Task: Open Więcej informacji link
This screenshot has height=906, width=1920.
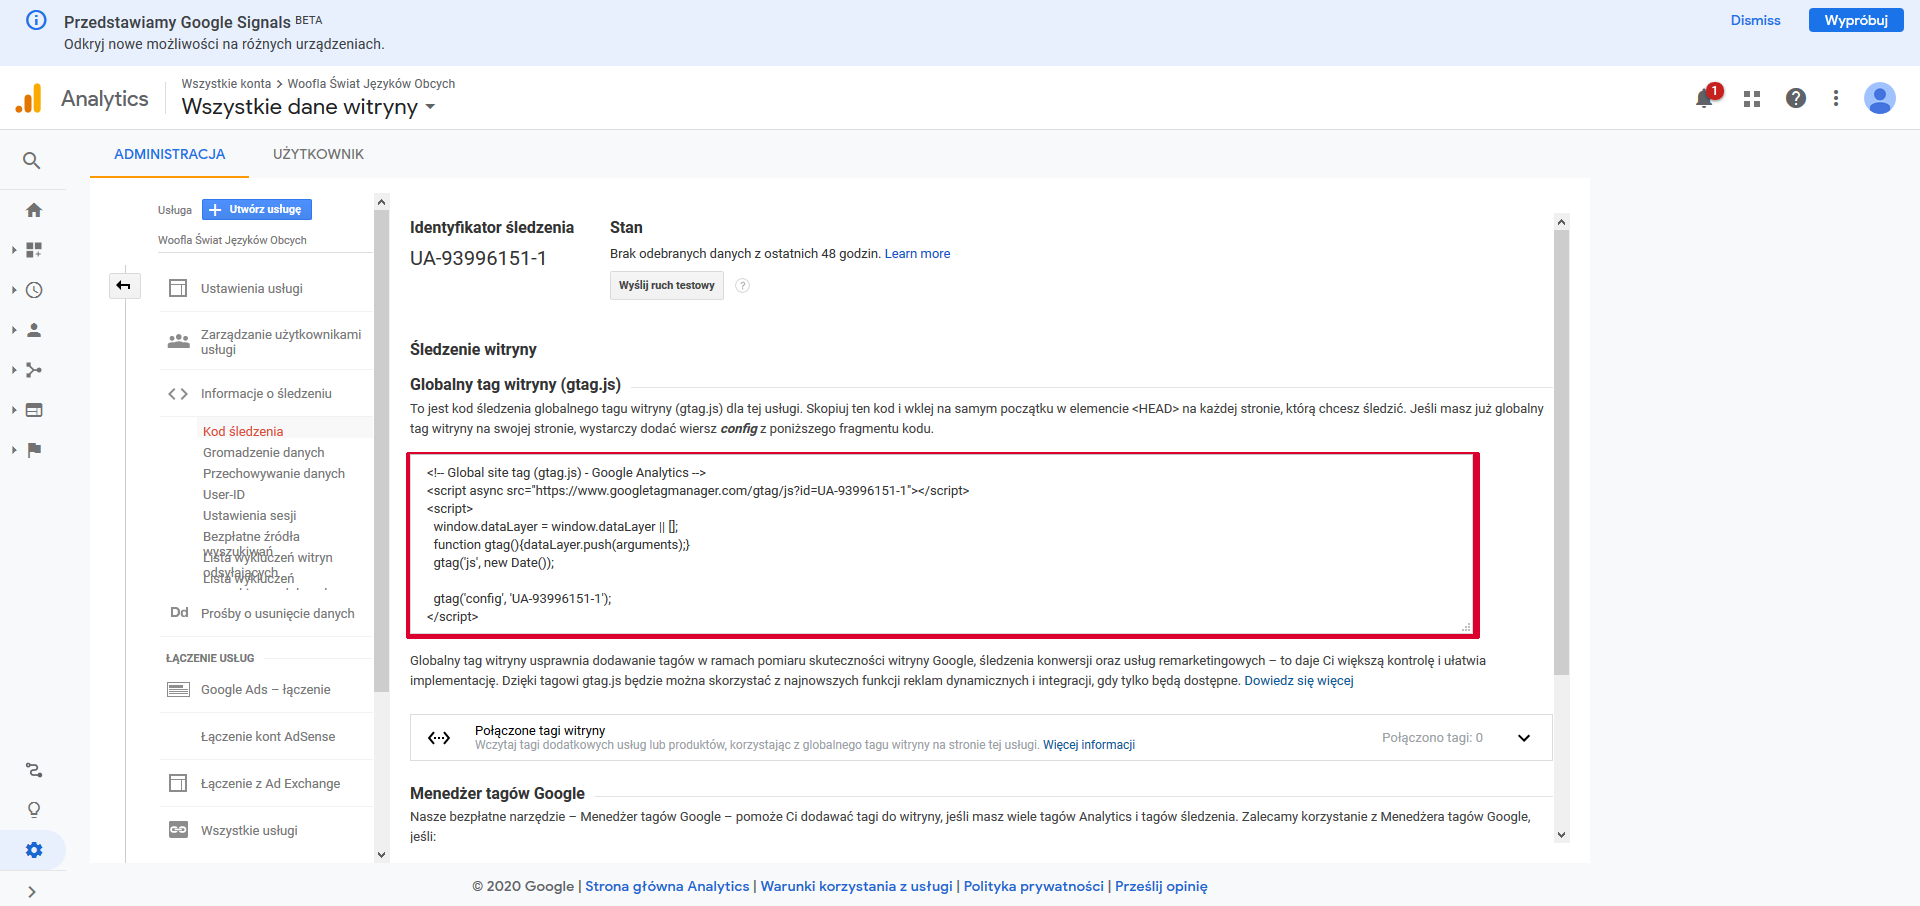Action: click(x=1089, y=745)
